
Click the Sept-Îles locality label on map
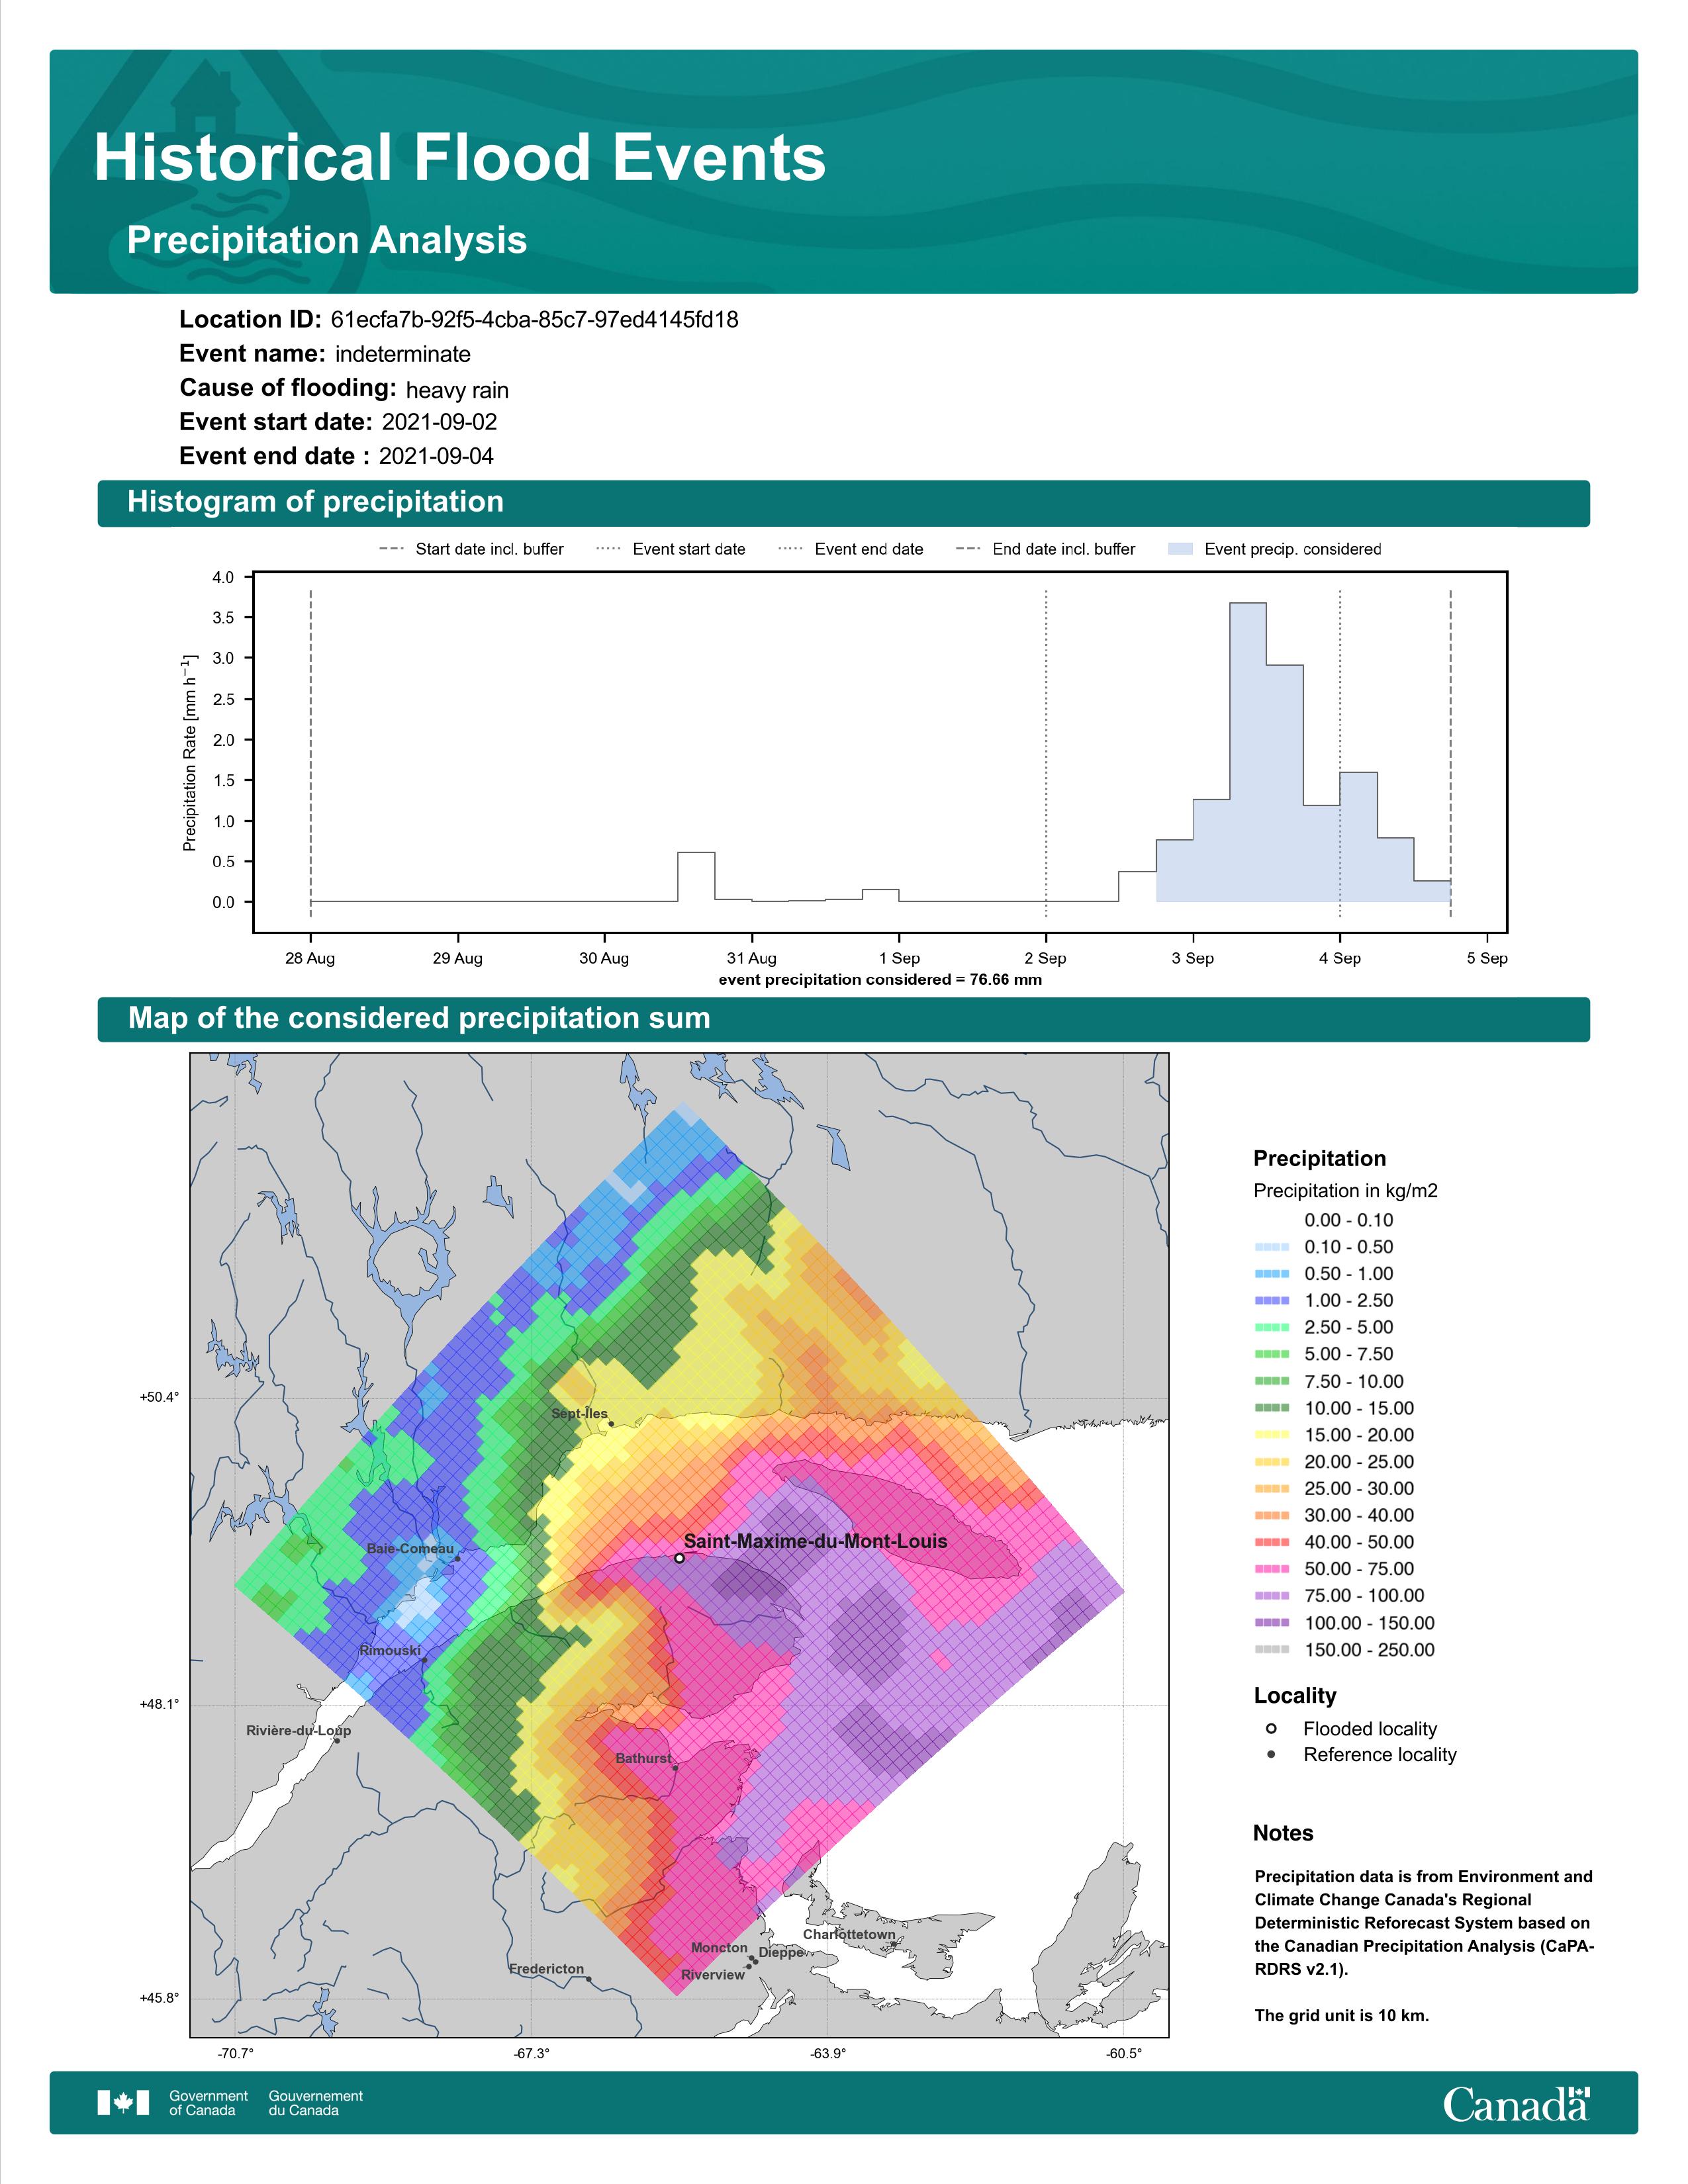[579, 1414]
